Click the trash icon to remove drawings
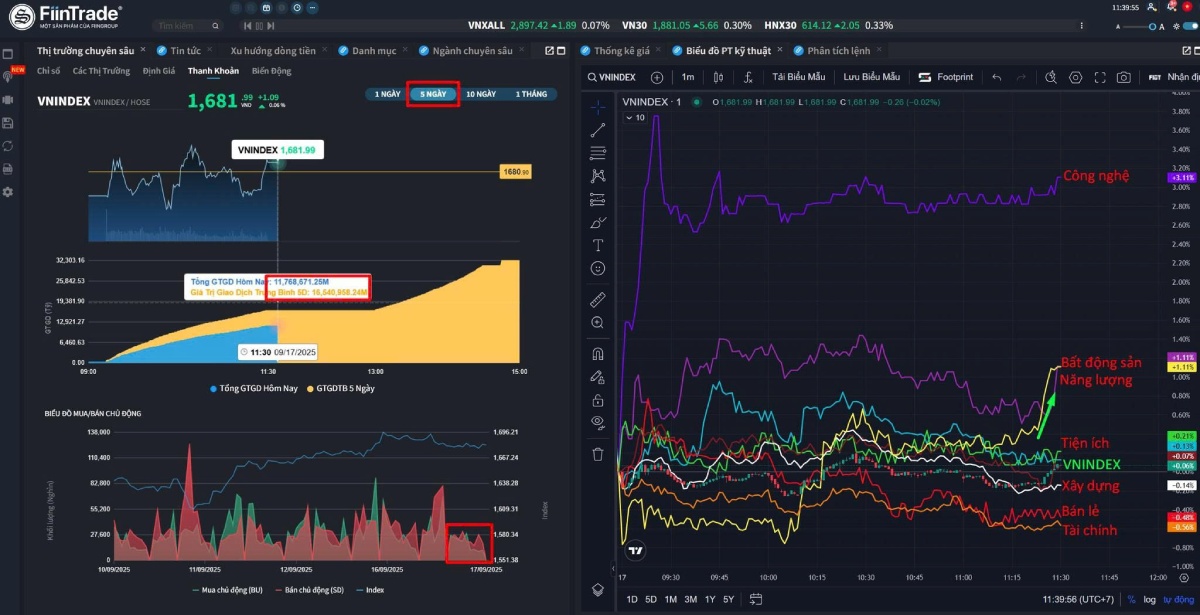The image size is (1200, 615). tap(597, 453)
